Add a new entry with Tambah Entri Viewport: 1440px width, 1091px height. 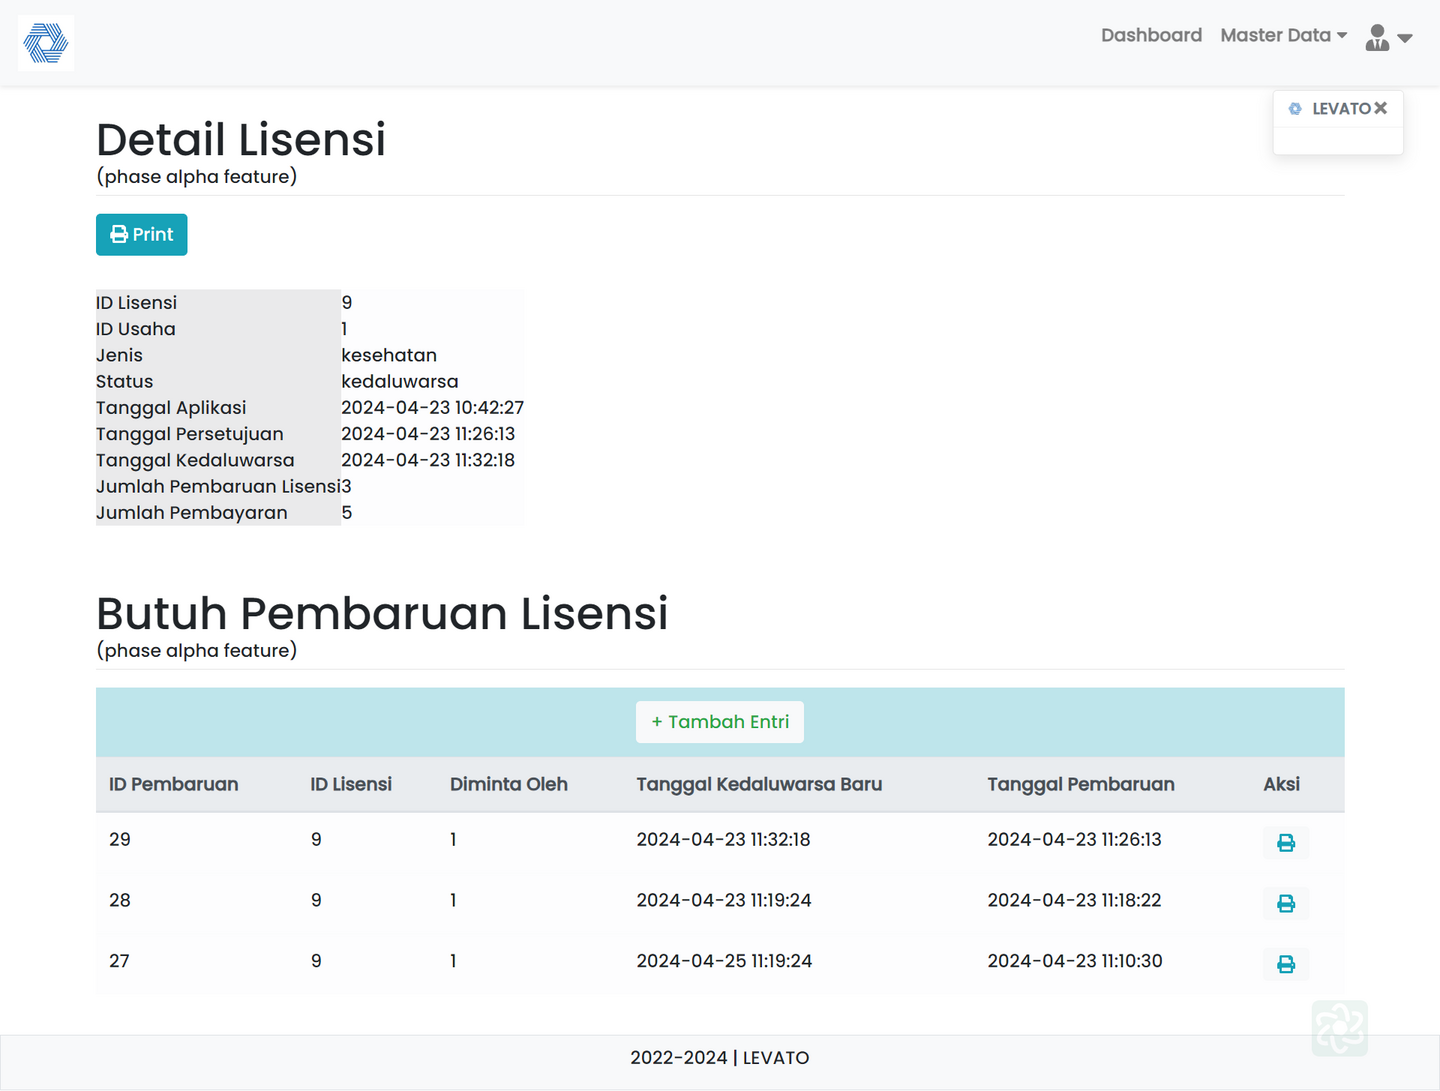point(719,722)
